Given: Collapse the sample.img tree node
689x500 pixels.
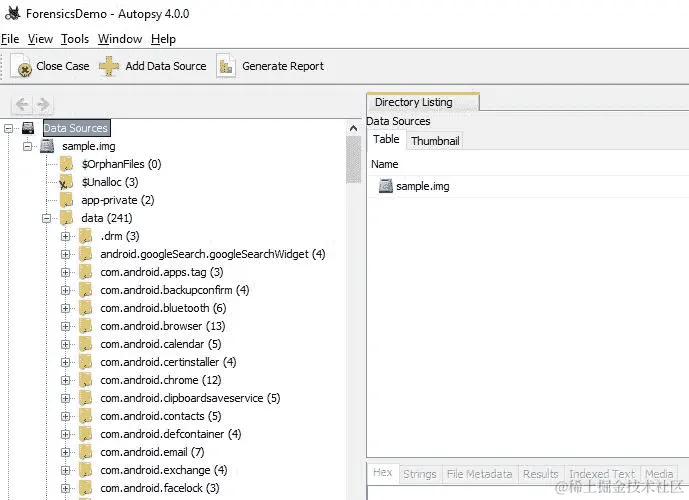Looking at the screenshot, I should [x=27, y=146].
